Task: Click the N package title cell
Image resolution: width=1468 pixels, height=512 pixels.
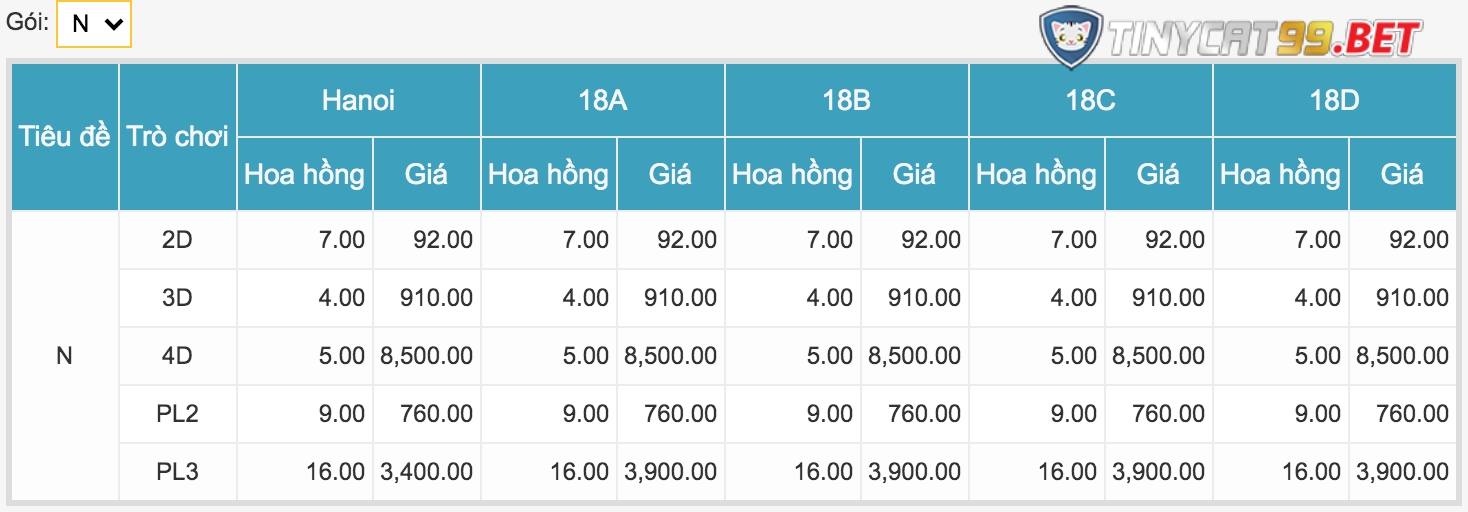Action: (65, 356)
